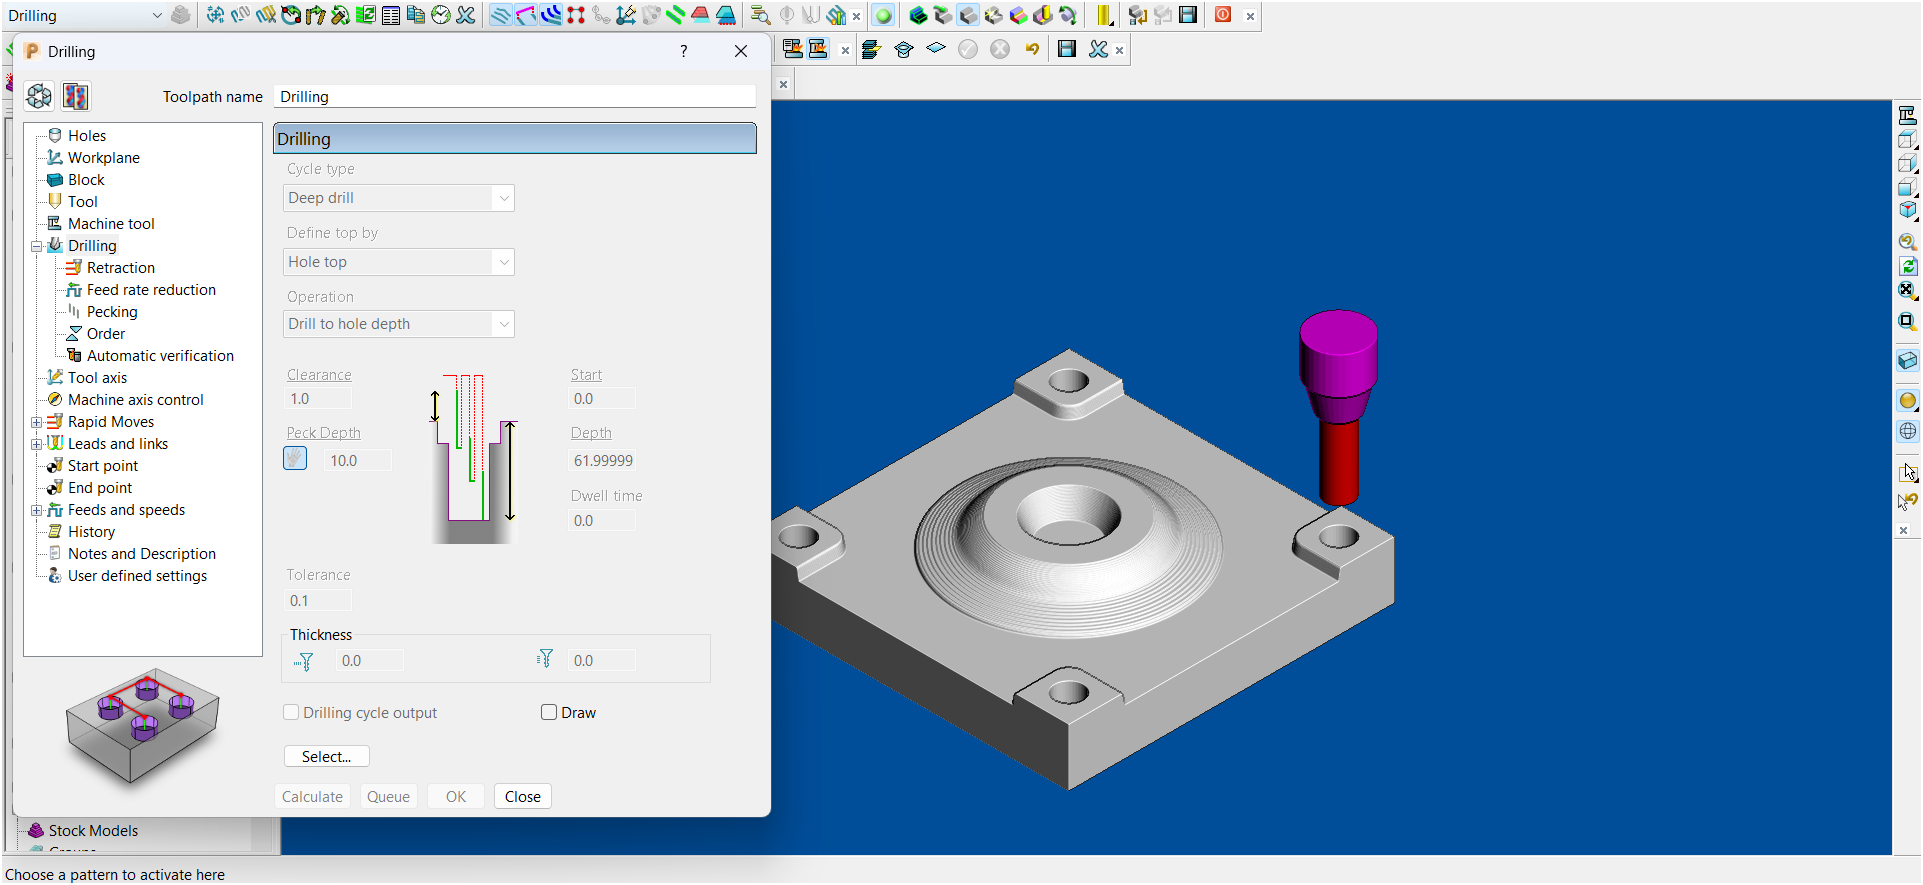Click the Toolpath name input field
Screen dimensions: 1923x885
tap(515, 96)
